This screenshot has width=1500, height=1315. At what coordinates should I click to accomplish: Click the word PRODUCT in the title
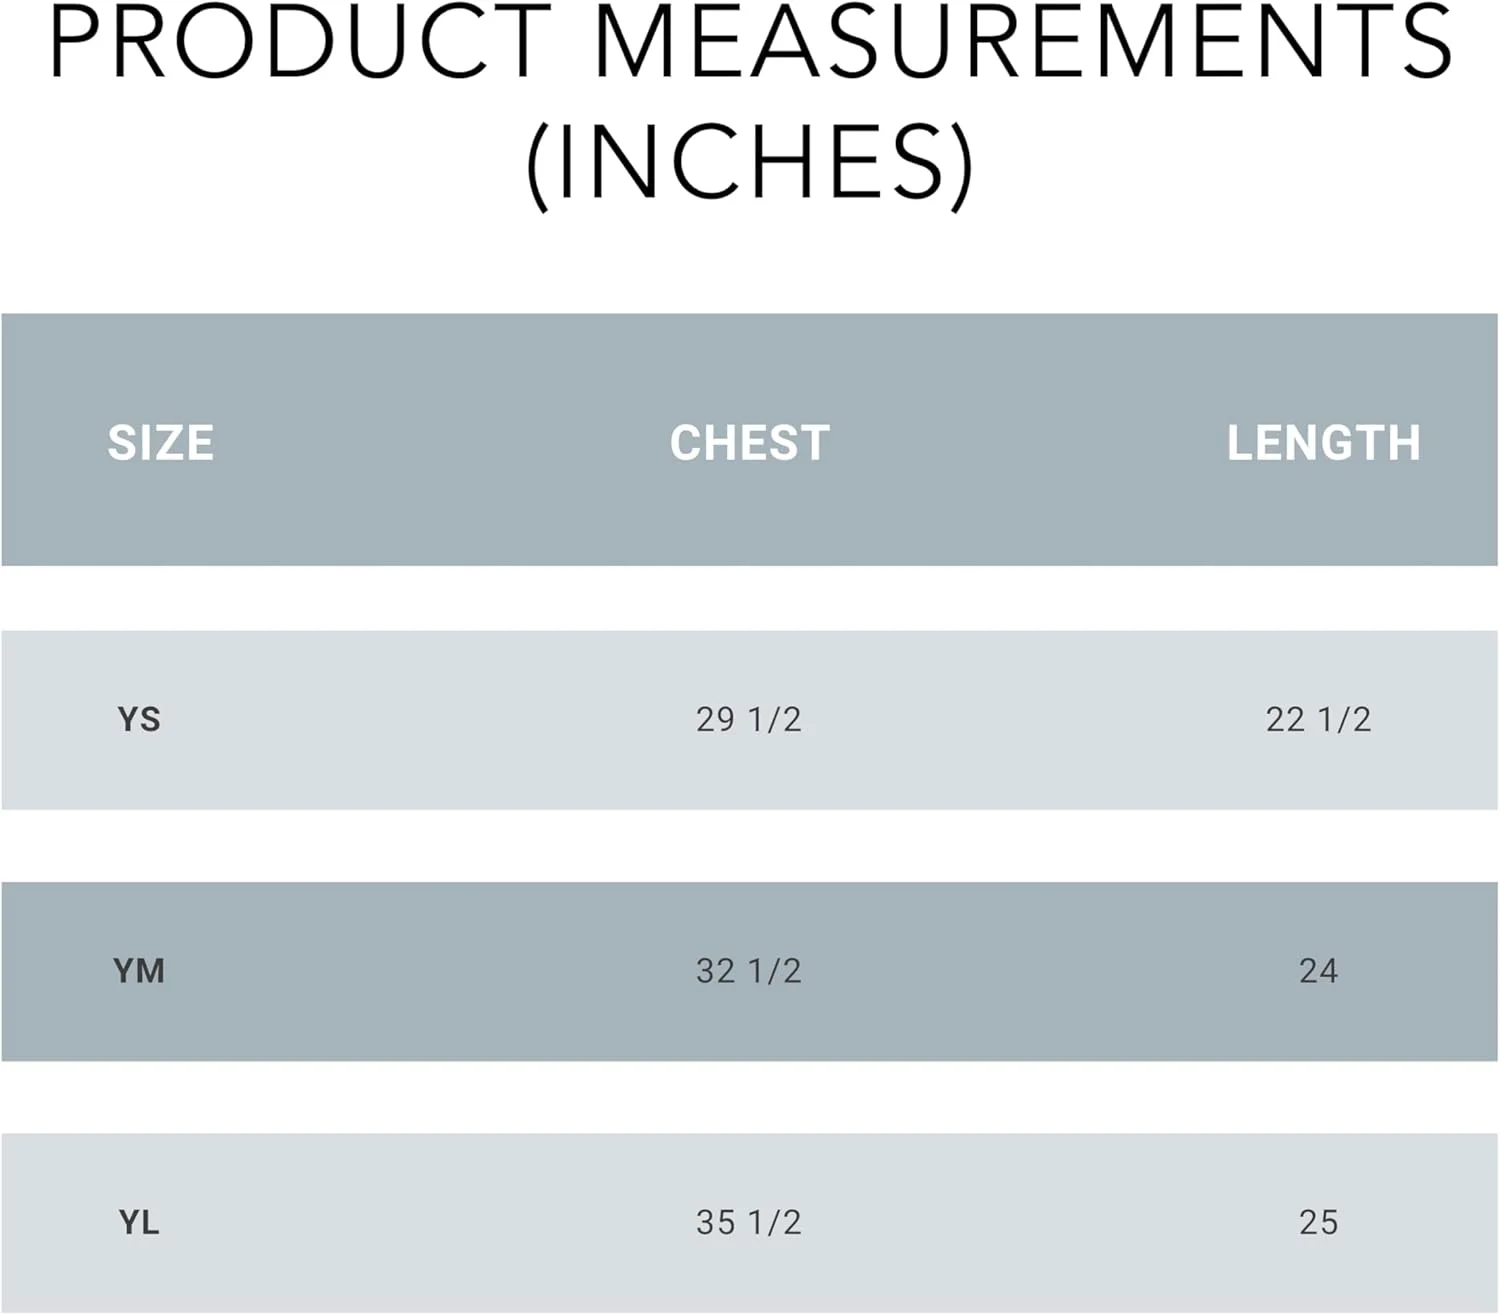point(300,42)
